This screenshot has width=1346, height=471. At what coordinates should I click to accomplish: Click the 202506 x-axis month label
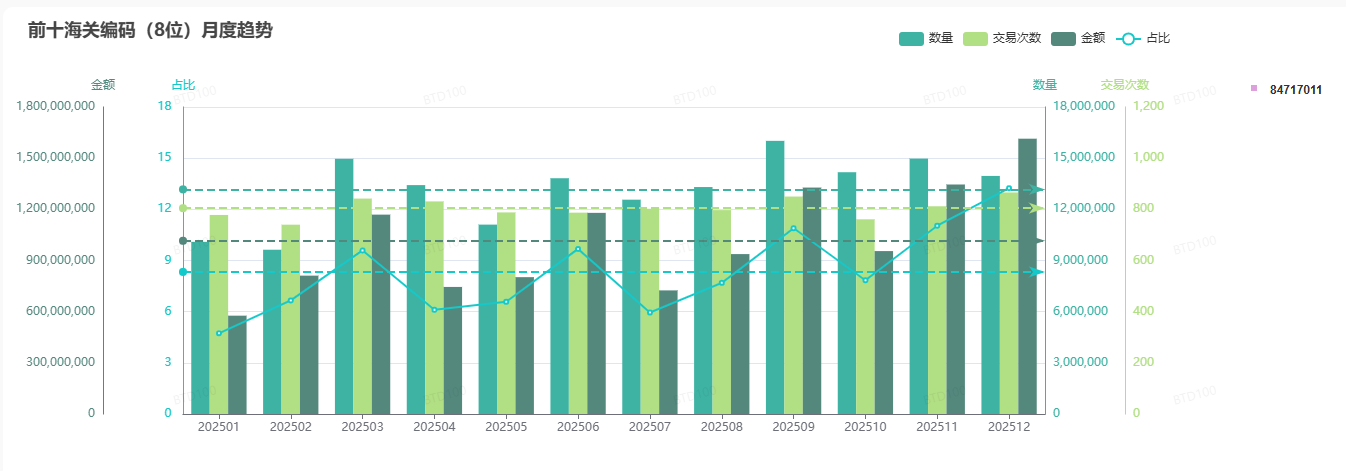(578, 427)
